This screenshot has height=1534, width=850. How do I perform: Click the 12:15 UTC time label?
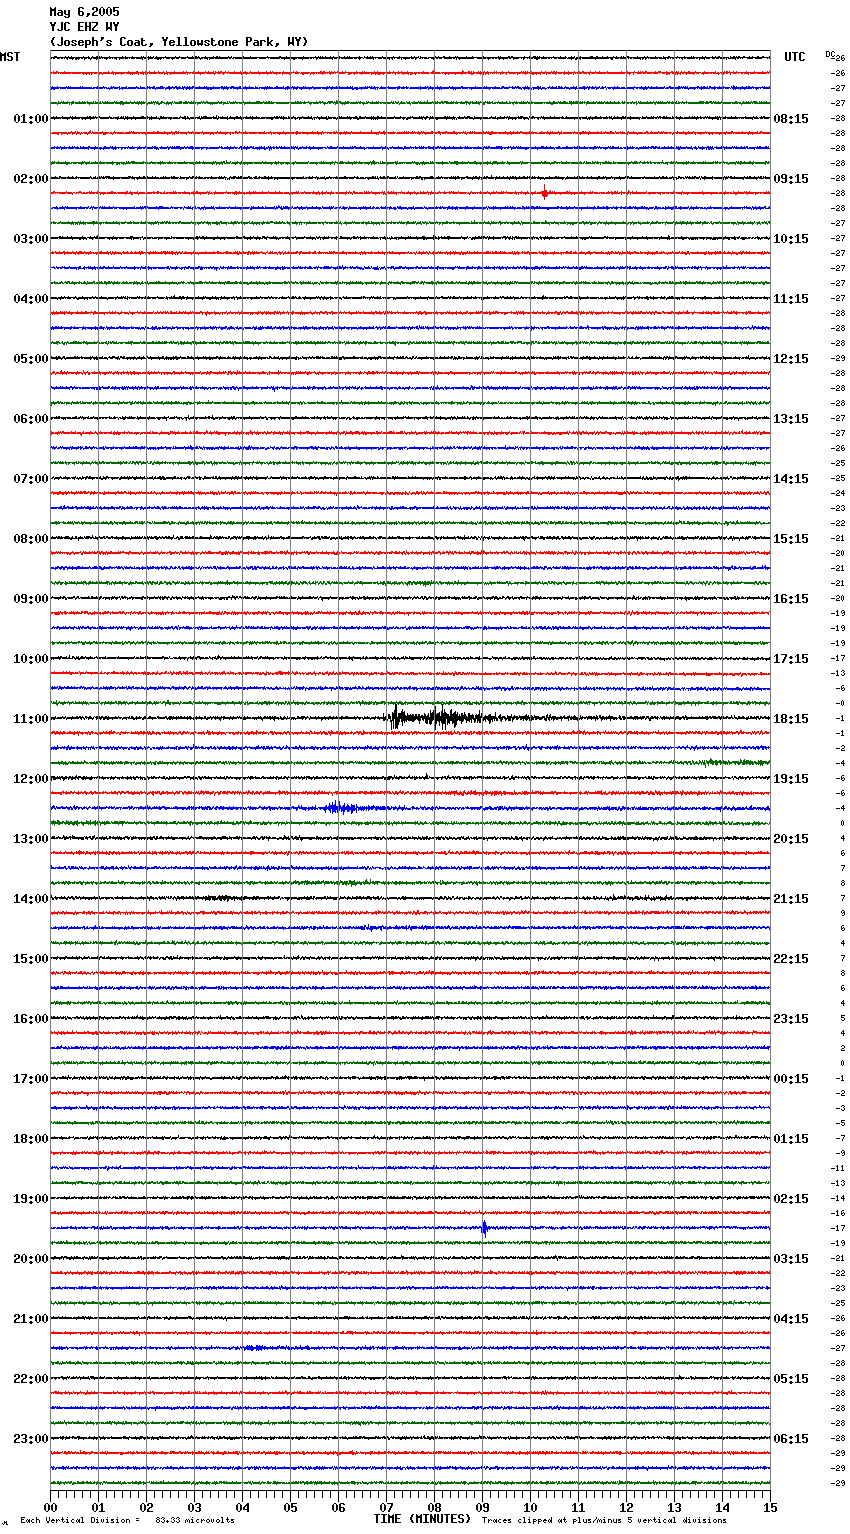791,359
